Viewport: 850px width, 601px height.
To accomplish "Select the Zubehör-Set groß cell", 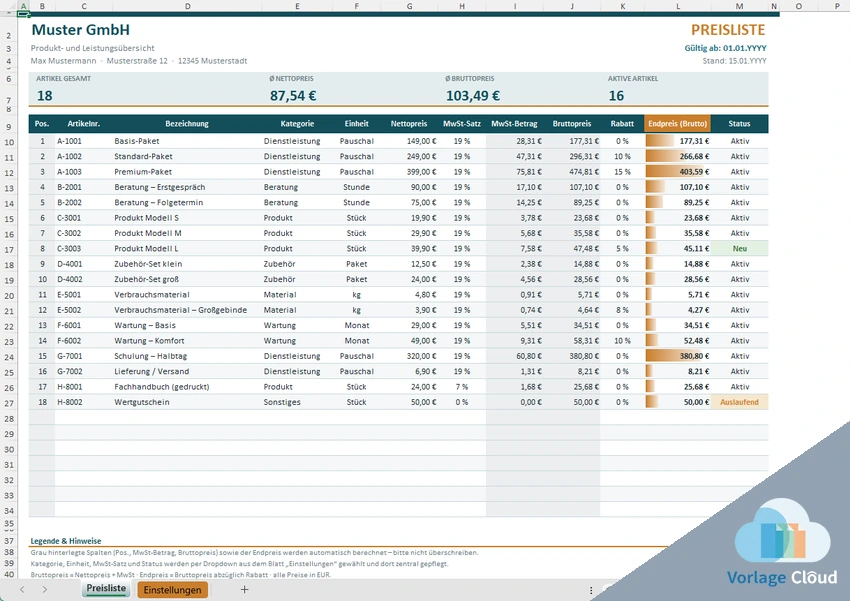I will tap(187, 279).
